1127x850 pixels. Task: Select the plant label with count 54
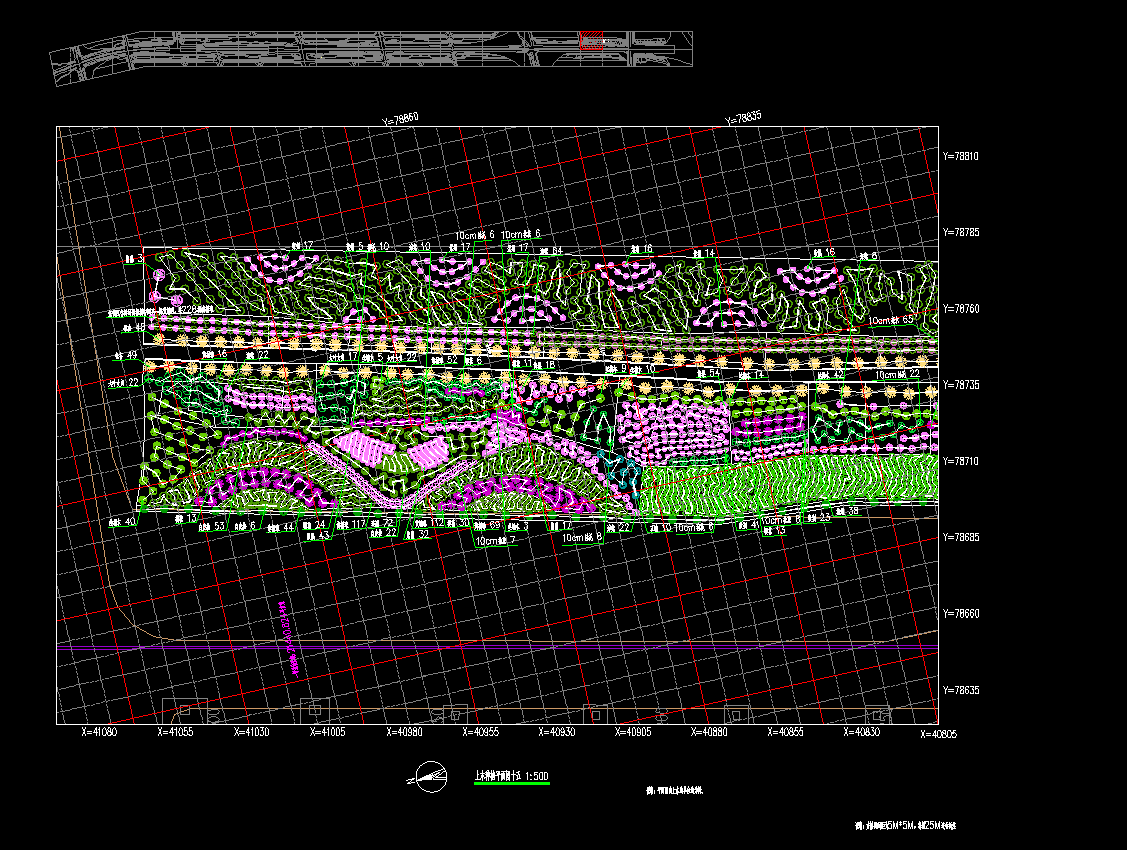click(709, 373)
